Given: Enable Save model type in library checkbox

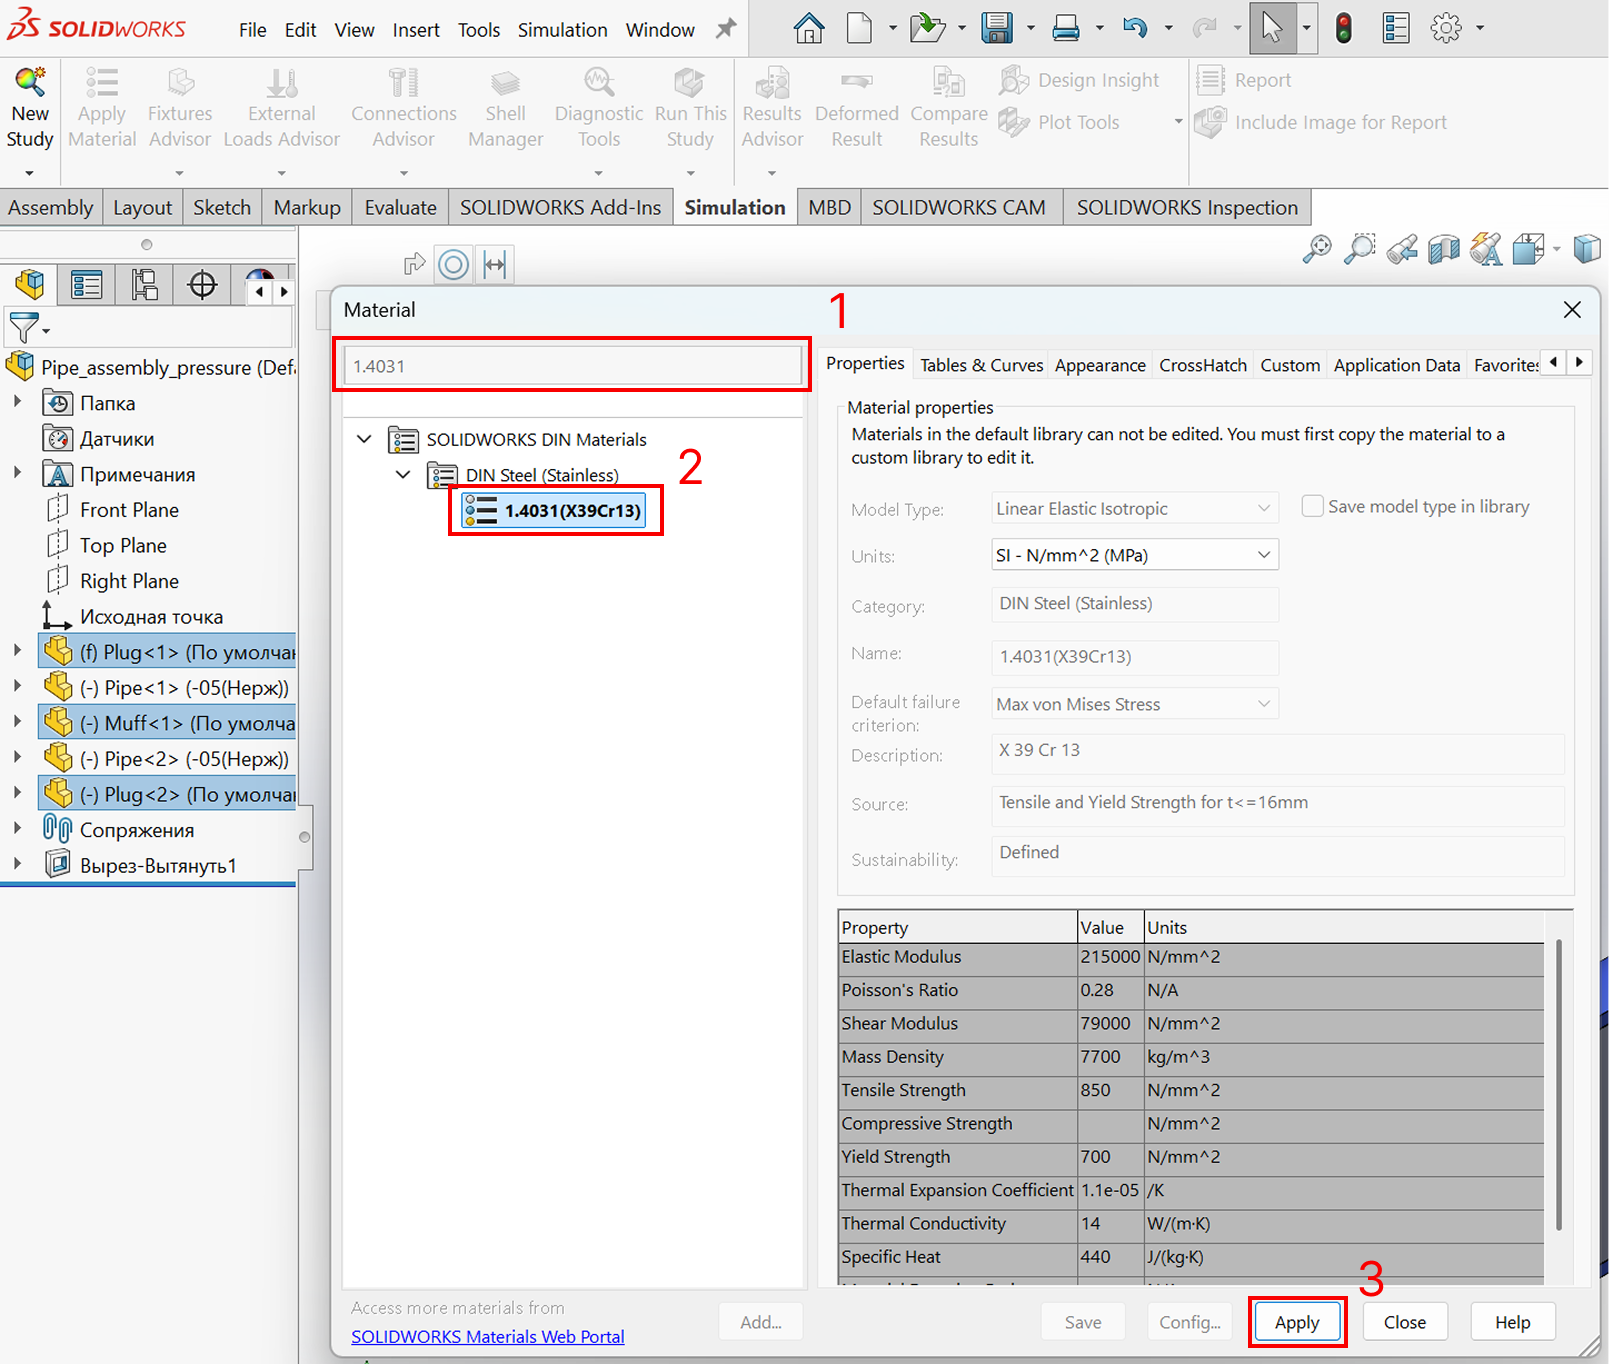Looking at the screenshot, I should tap(1312, 506).
